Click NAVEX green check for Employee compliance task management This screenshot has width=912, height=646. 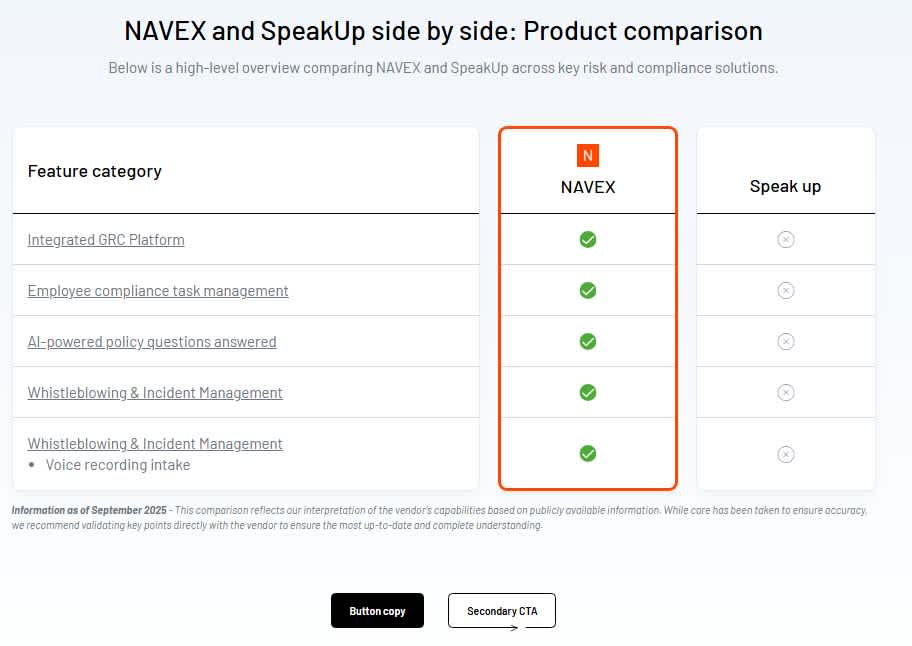pos(588,291)
